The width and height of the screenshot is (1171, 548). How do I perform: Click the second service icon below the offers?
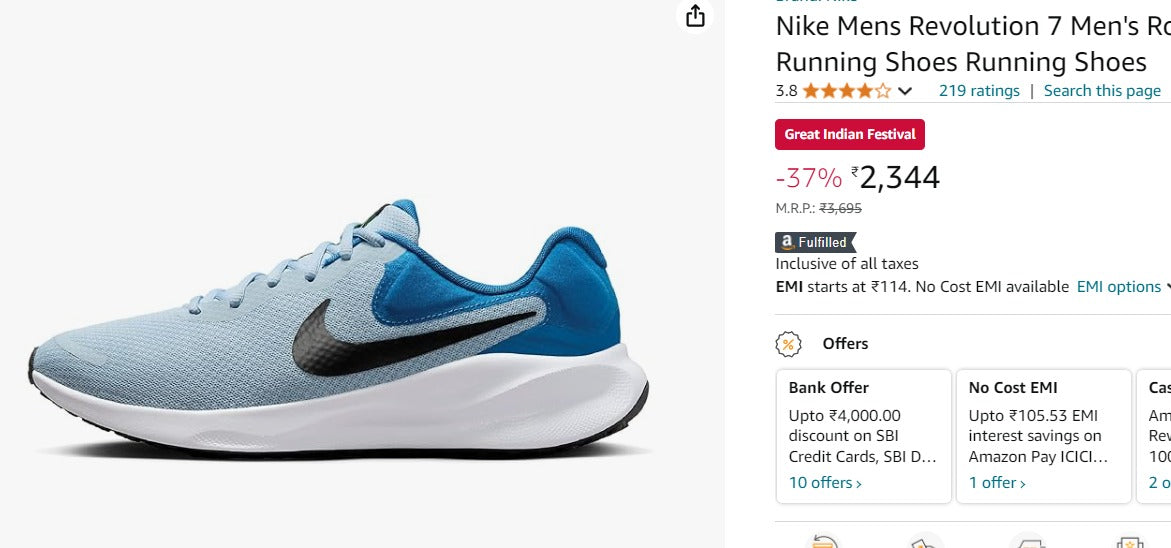pos(926,541)
